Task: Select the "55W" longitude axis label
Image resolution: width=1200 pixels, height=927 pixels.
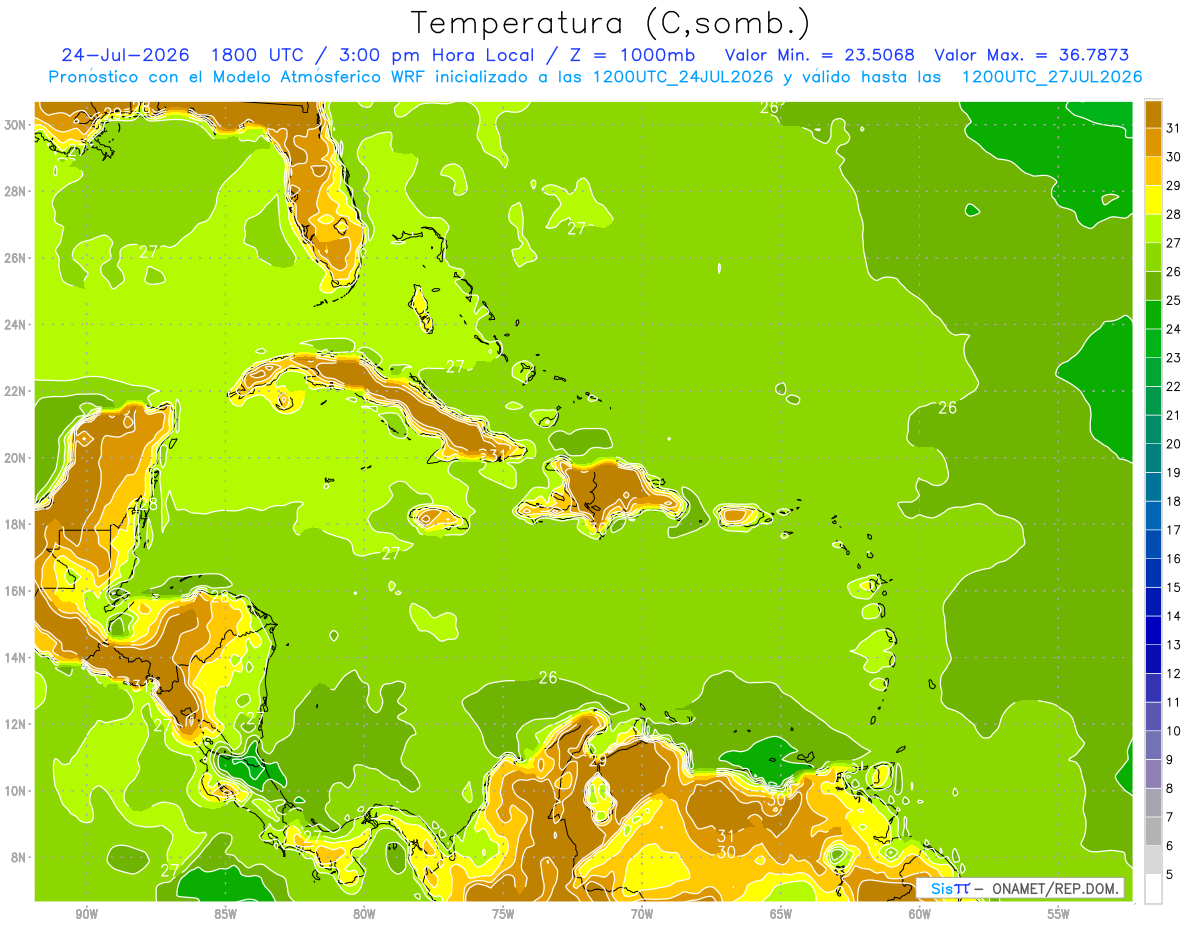Action: click(1059, 914)
